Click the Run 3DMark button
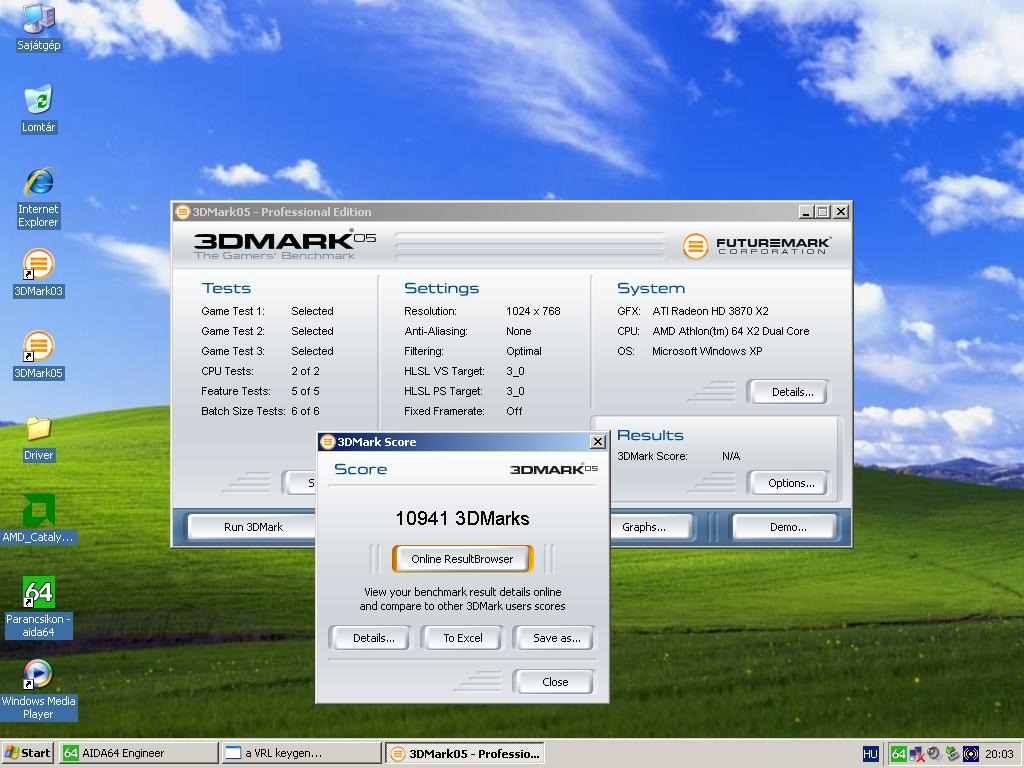The image size is (1024, 768). coord(253,527)
